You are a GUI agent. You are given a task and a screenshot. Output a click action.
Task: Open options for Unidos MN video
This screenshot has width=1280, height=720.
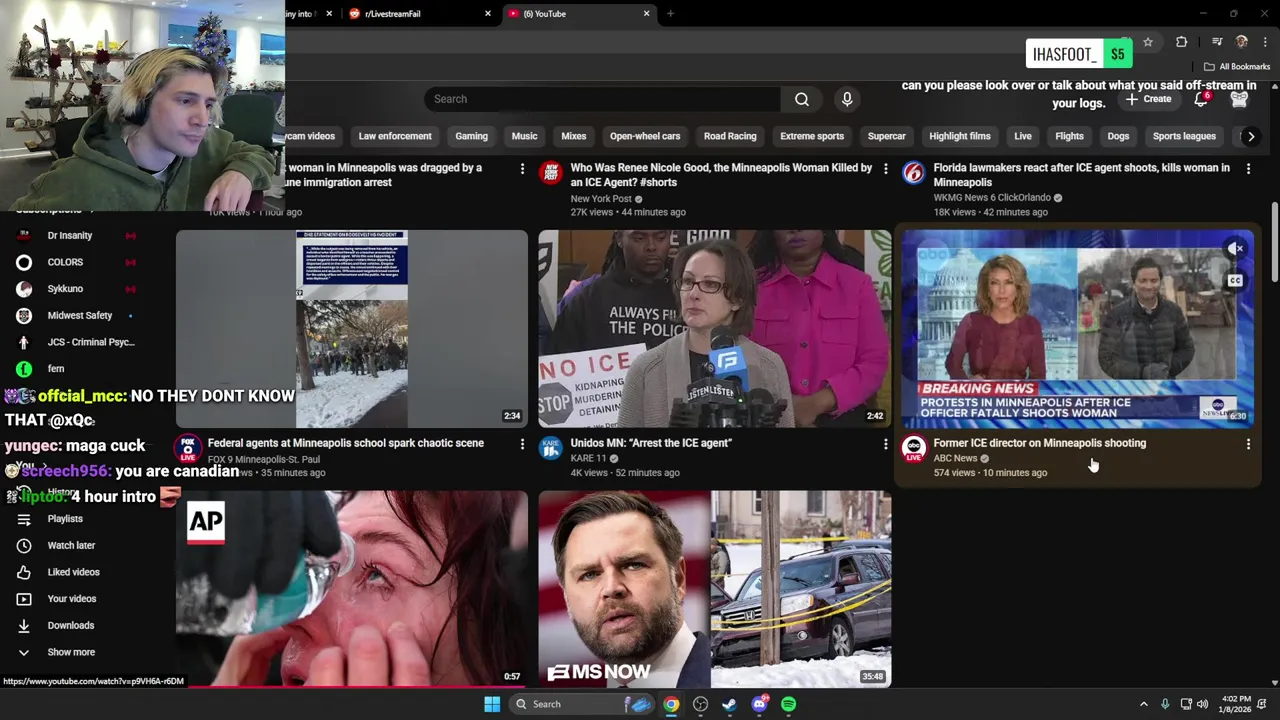tap(885, 444)
